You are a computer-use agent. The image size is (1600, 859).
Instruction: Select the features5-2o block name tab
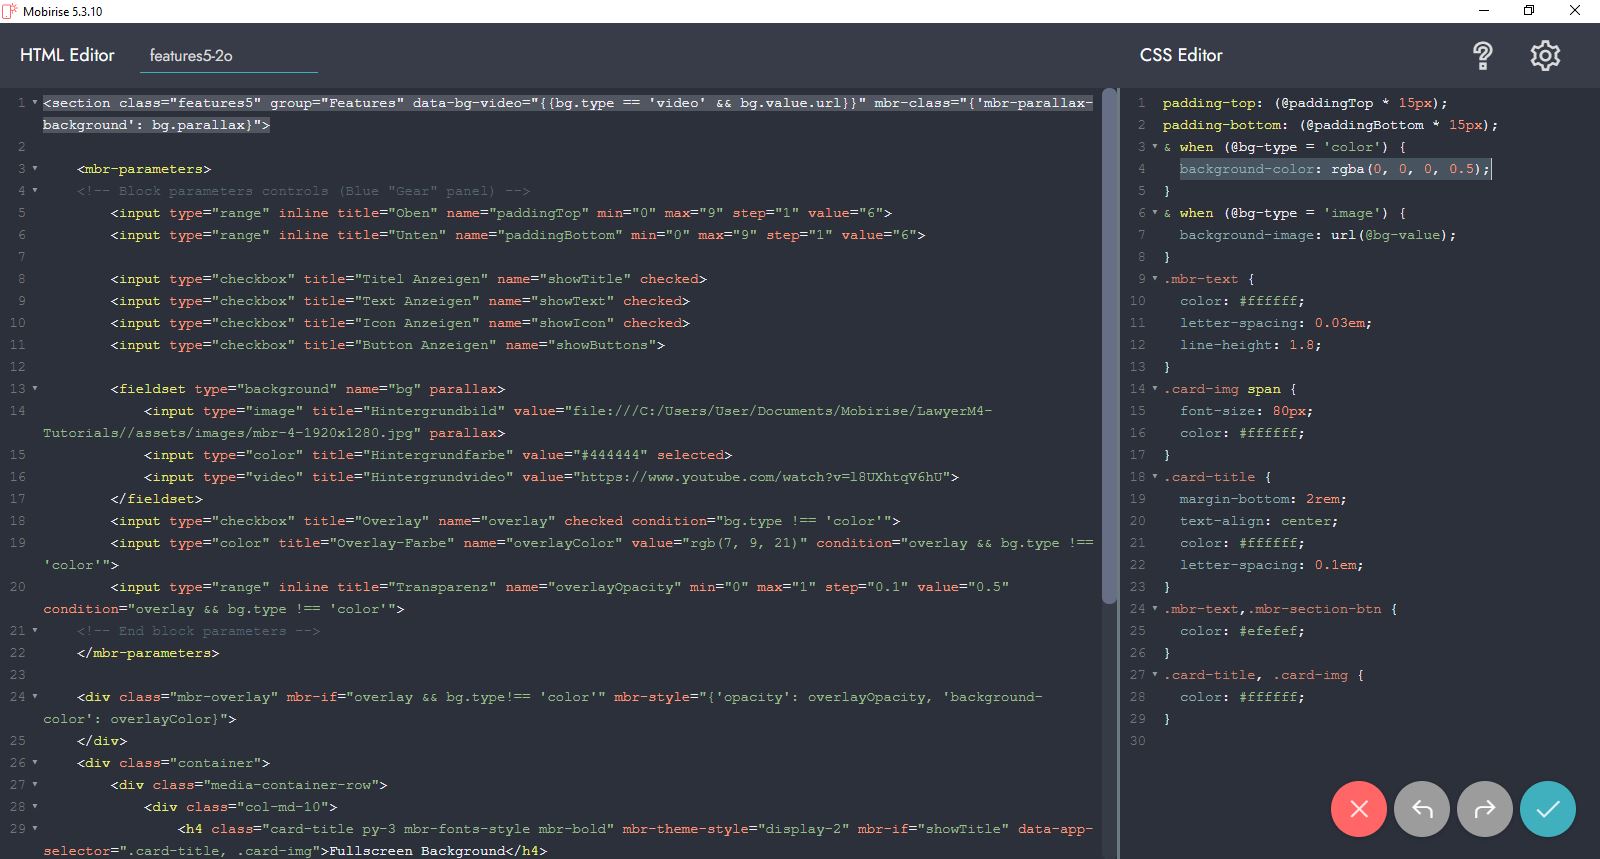tap(191, 56)
